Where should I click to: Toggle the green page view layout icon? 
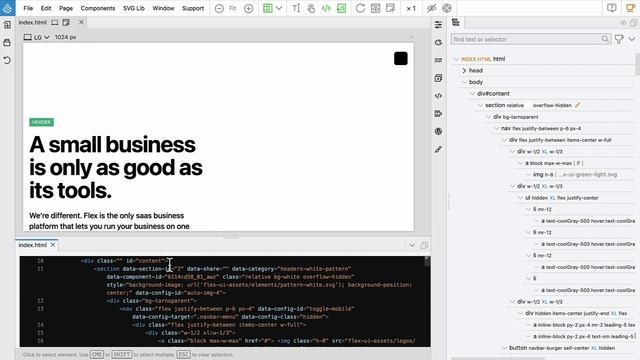(268, 8)
